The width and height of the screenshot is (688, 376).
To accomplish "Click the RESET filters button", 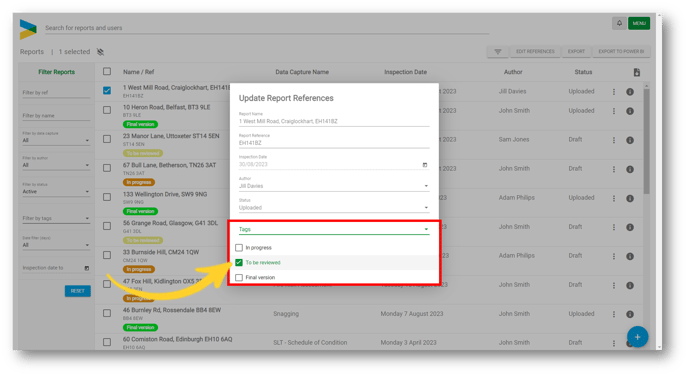I will coord(78,291).
